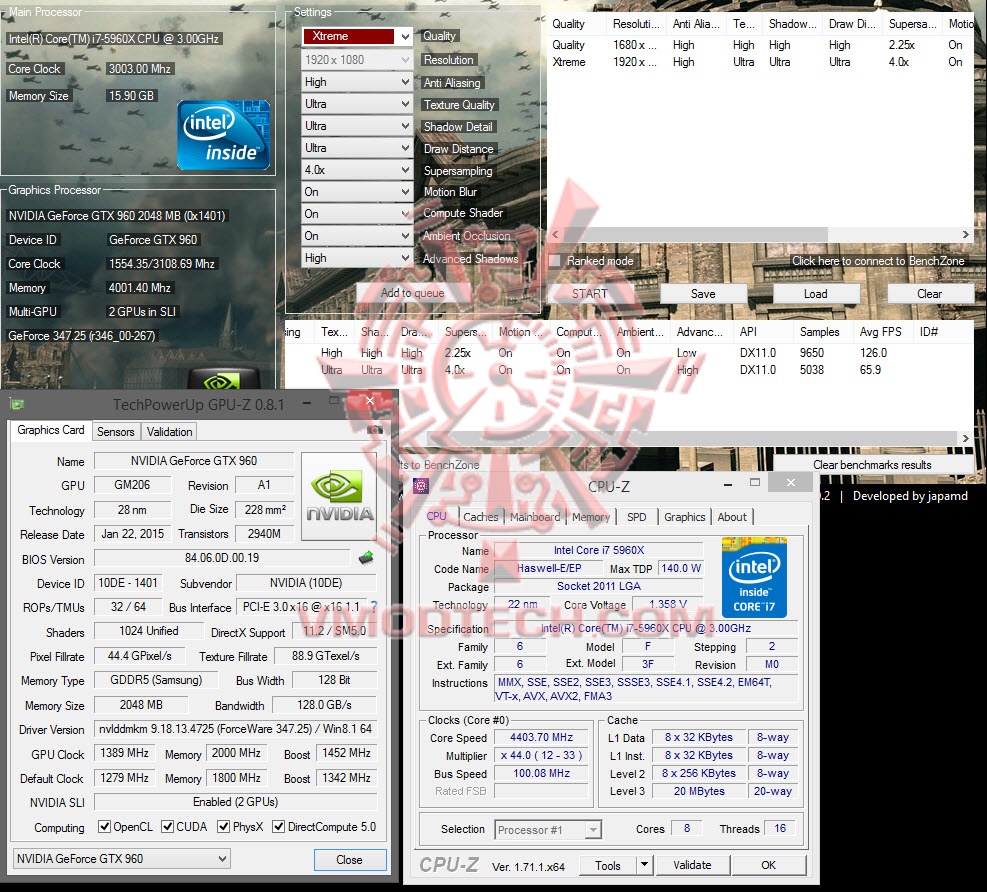The image size is (987, 892).
Task: Click the Clear button
Action: point(929,293)
